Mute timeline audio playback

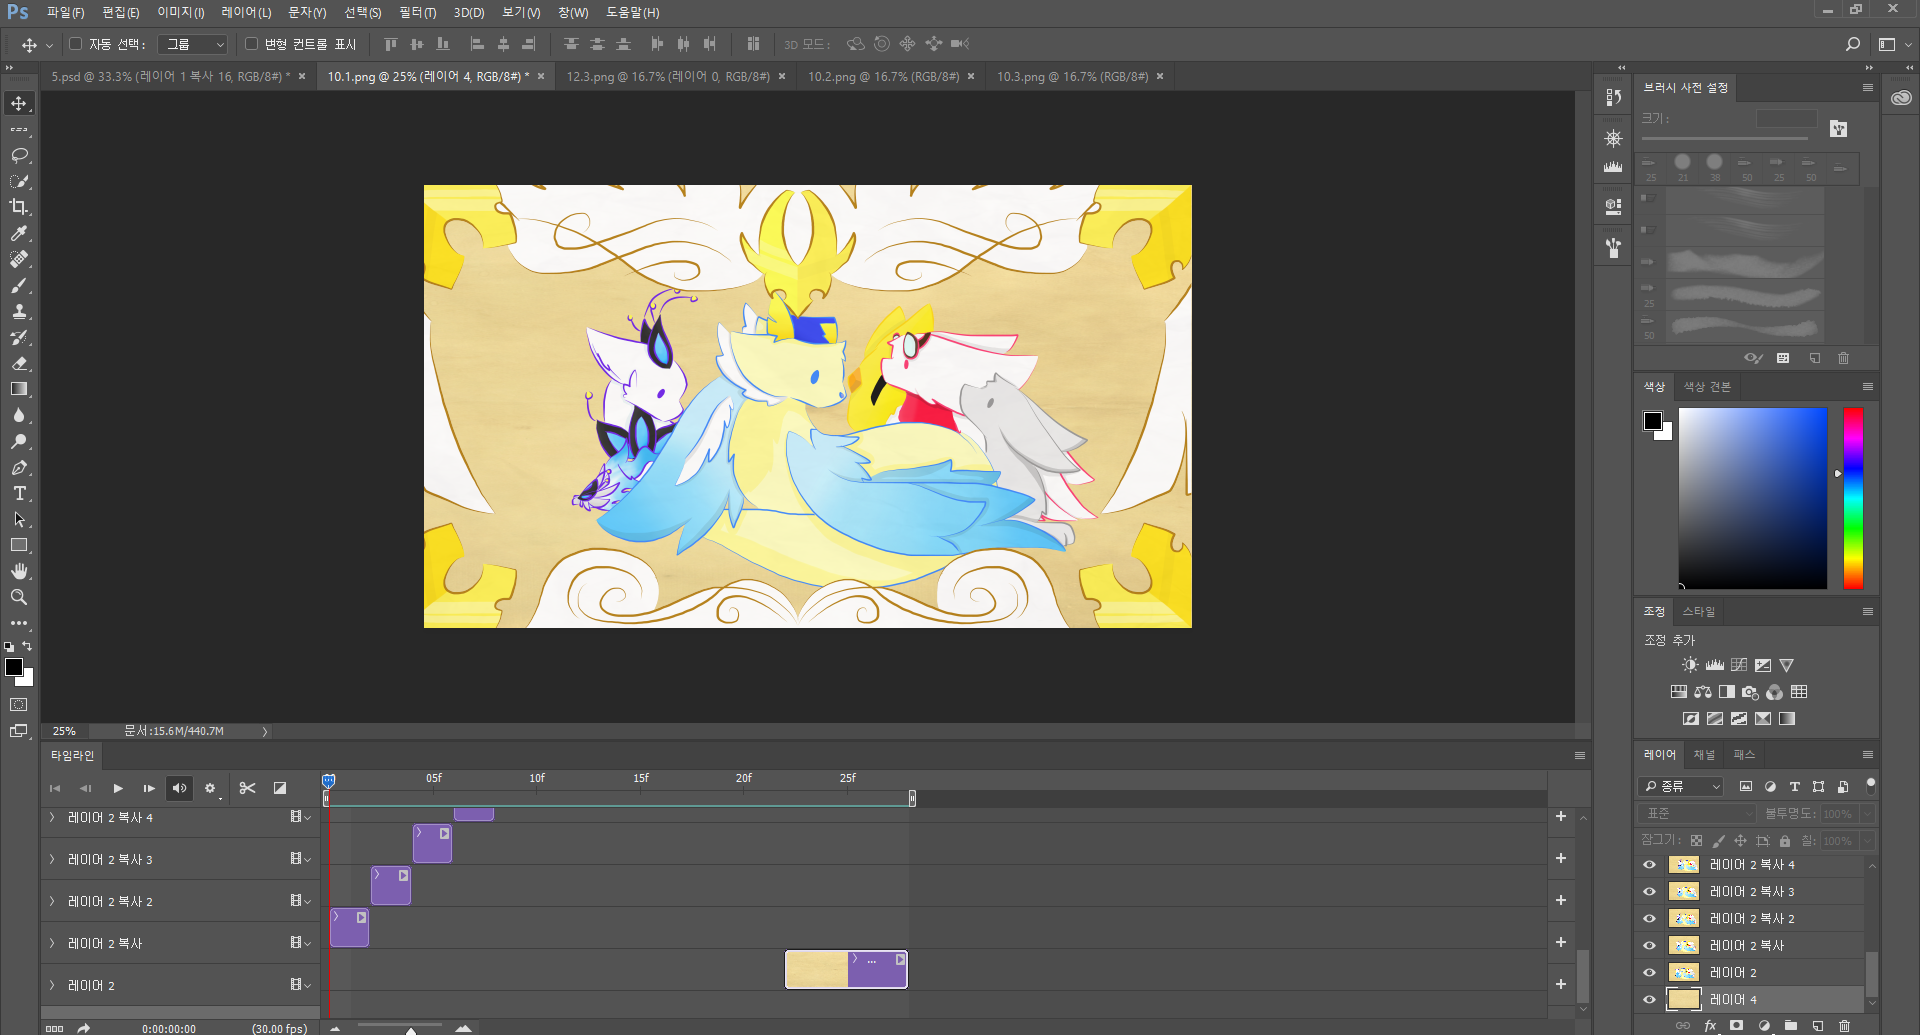[x=179, y=788]
